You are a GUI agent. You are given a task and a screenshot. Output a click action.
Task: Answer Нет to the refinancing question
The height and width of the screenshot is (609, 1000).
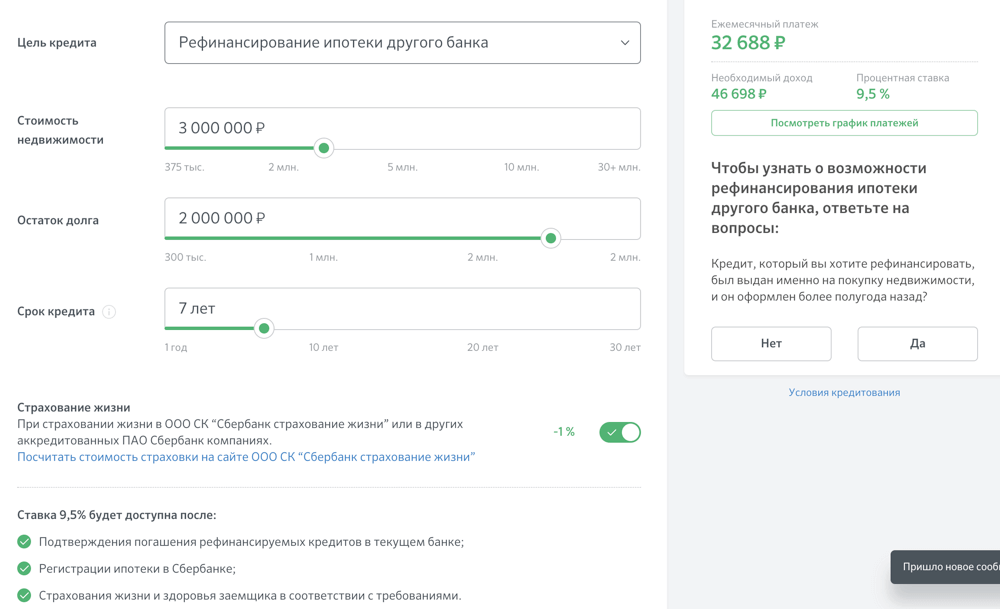pyautogui.click(x=771, y=344)
